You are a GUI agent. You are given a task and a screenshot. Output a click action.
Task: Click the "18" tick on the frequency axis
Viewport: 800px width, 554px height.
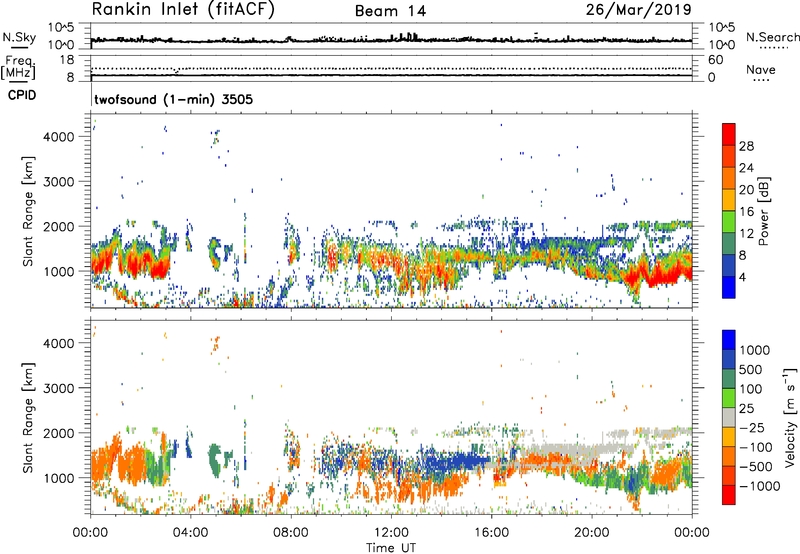point(67,60)
